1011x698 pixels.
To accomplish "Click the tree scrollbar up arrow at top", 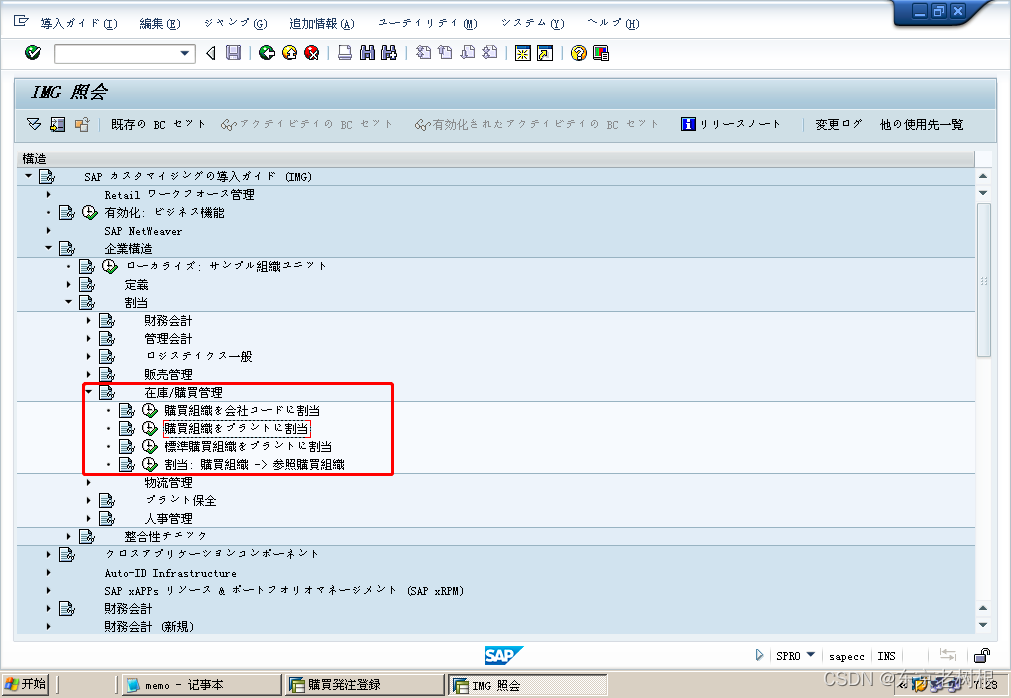I will click(983, 175).
